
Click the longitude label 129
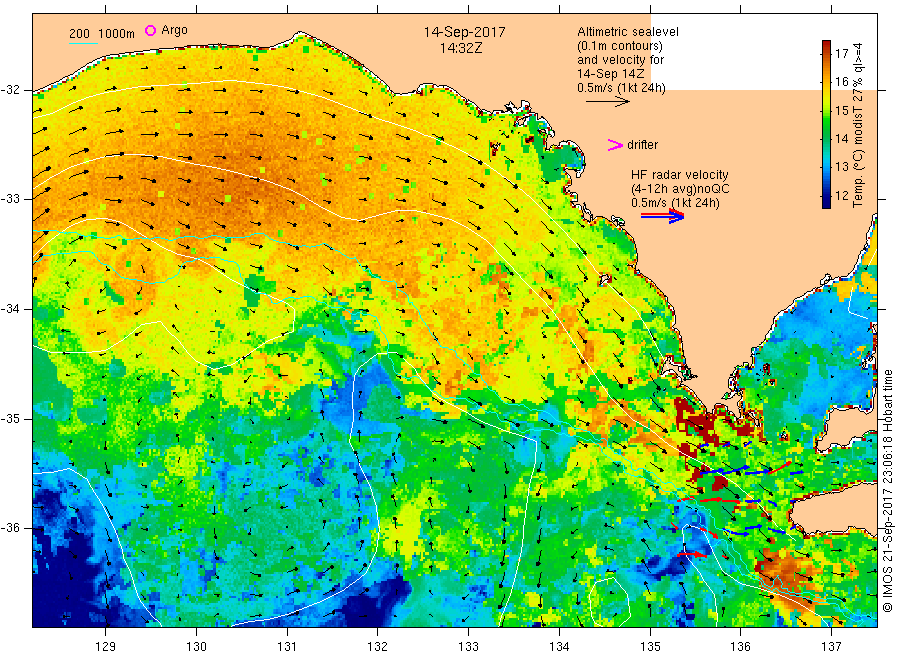pos(106,647)
